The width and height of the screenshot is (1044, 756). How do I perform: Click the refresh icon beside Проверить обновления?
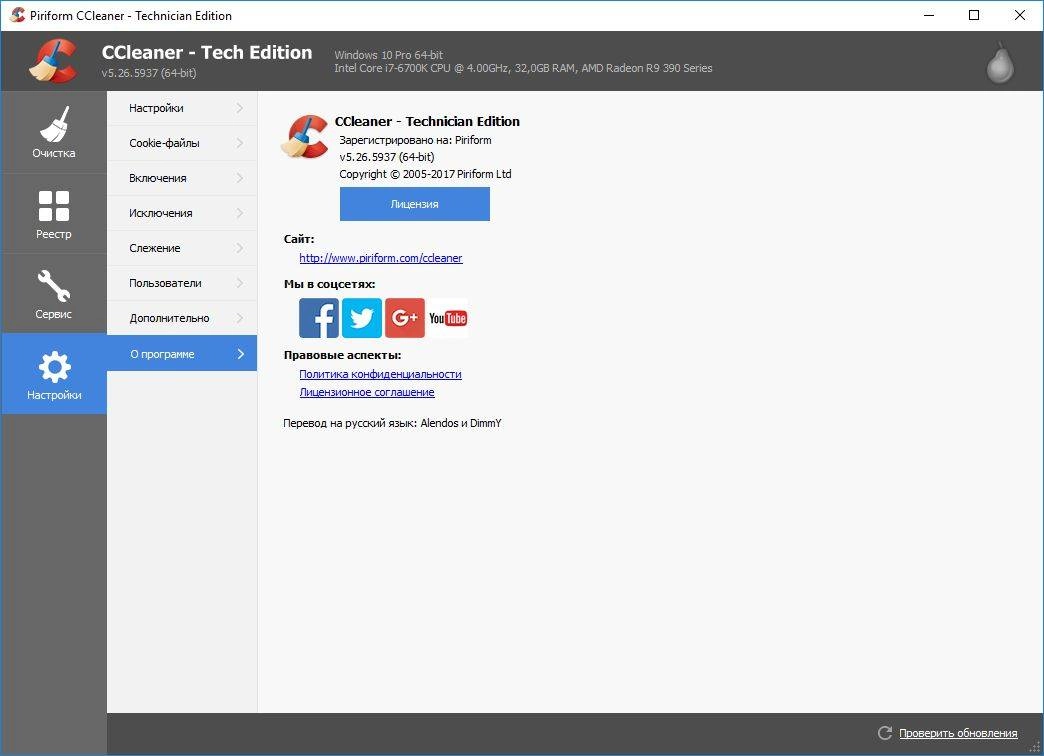coord(885,733)
